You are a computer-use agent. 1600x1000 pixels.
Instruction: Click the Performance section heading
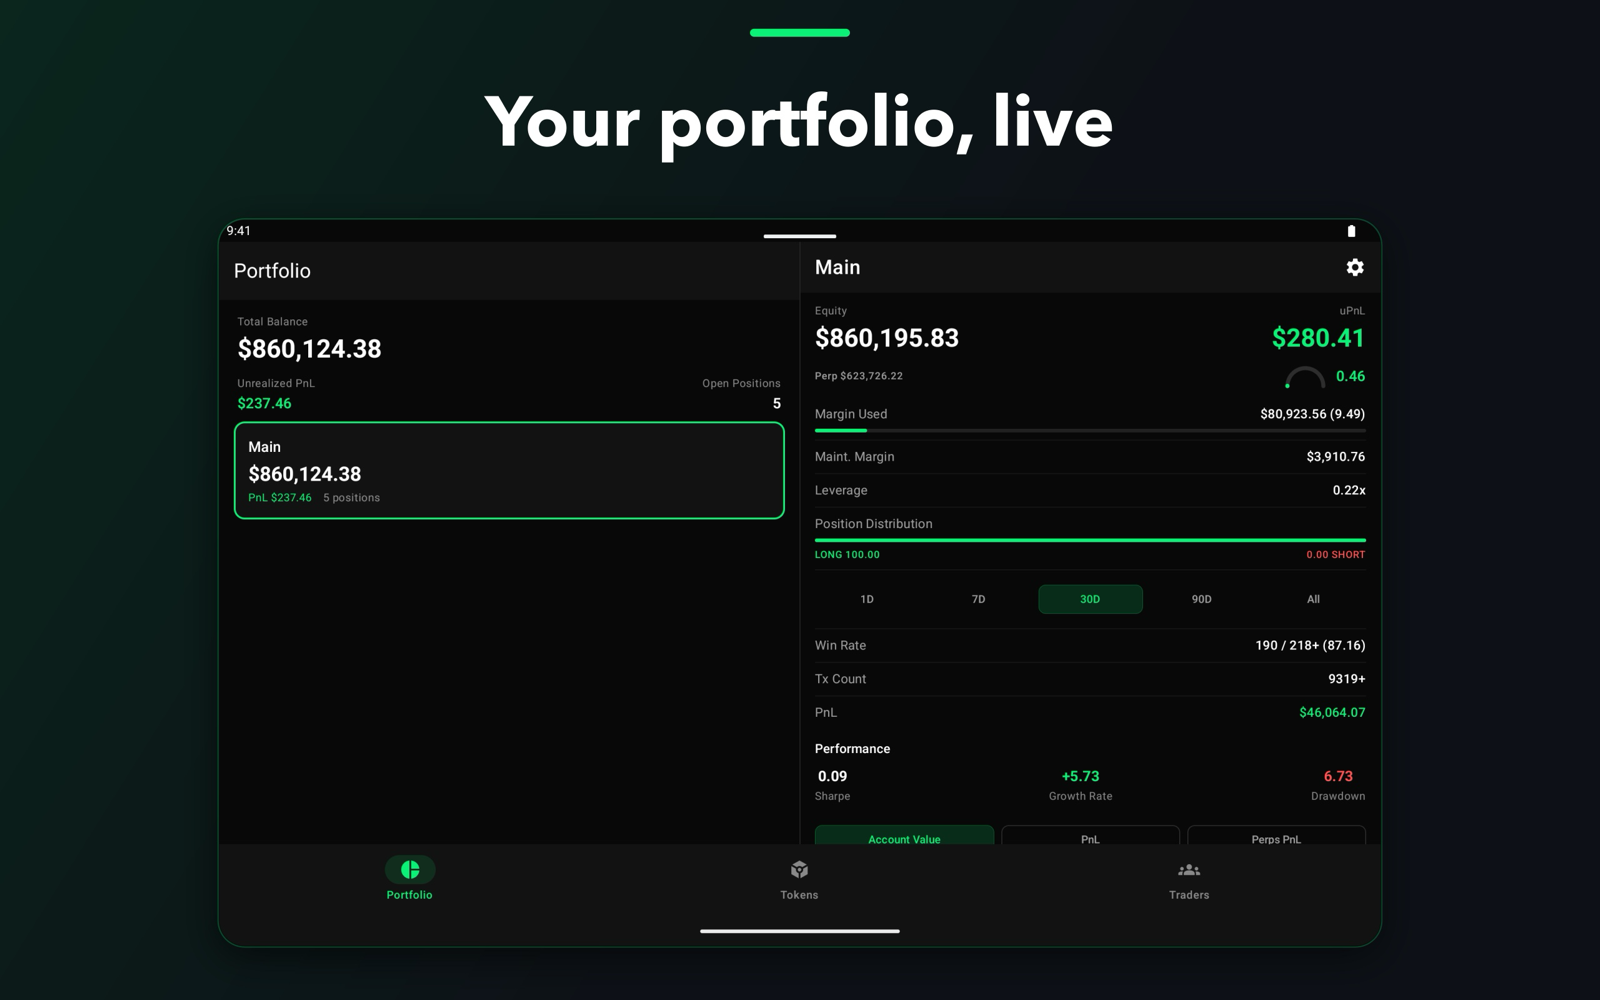click(x=852, y=748)
